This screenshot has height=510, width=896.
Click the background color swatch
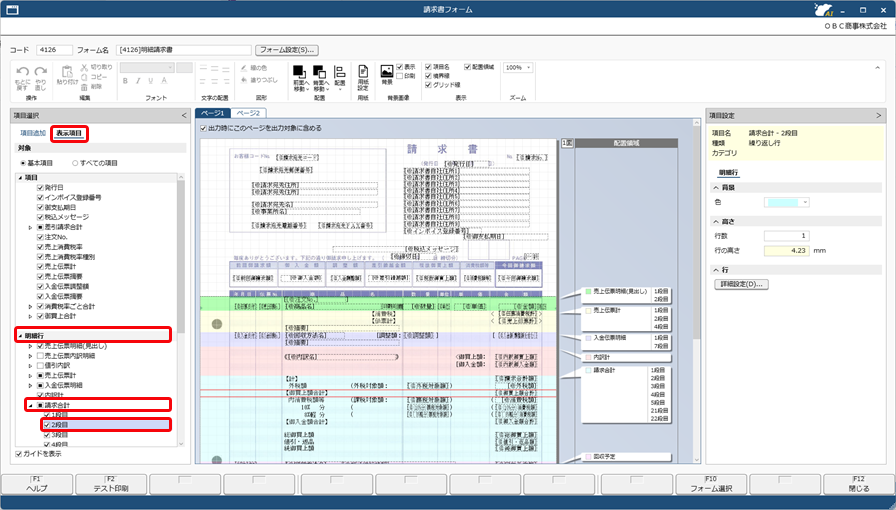coord(782,202)
